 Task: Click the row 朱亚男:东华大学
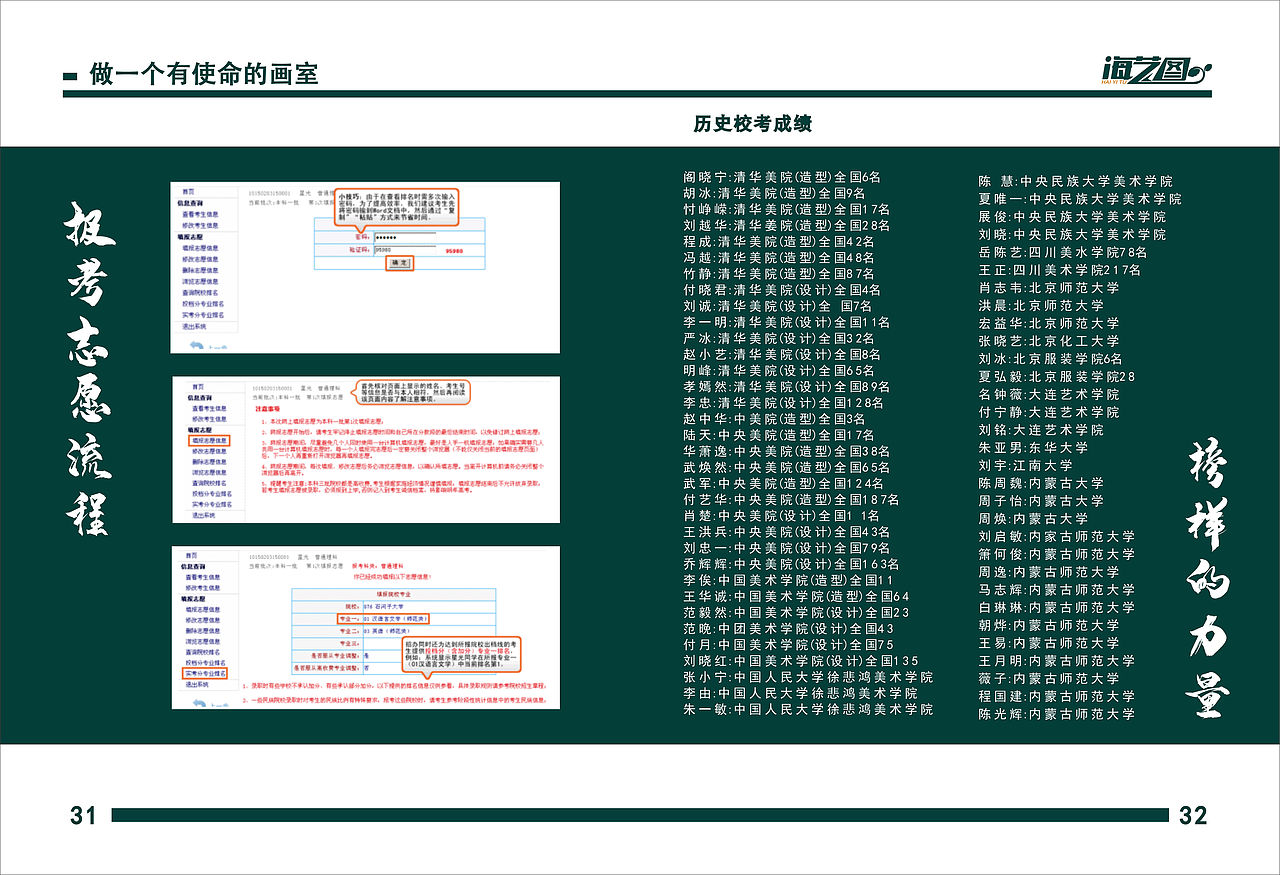click(x=1033, y=447)
